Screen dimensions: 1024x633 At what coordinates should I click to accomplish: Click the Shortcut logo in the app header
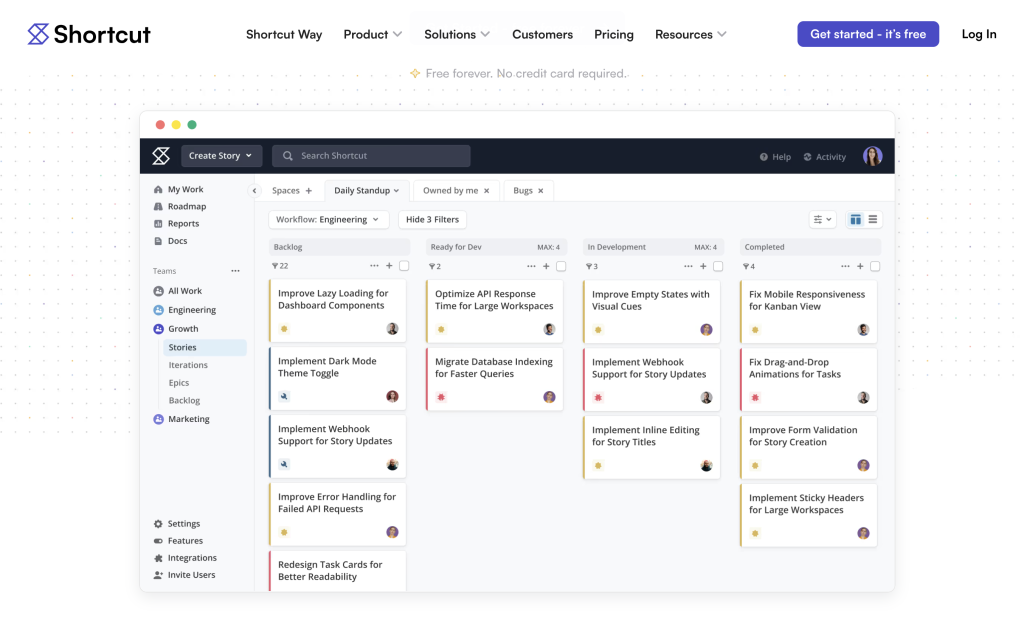click(161, 156)
